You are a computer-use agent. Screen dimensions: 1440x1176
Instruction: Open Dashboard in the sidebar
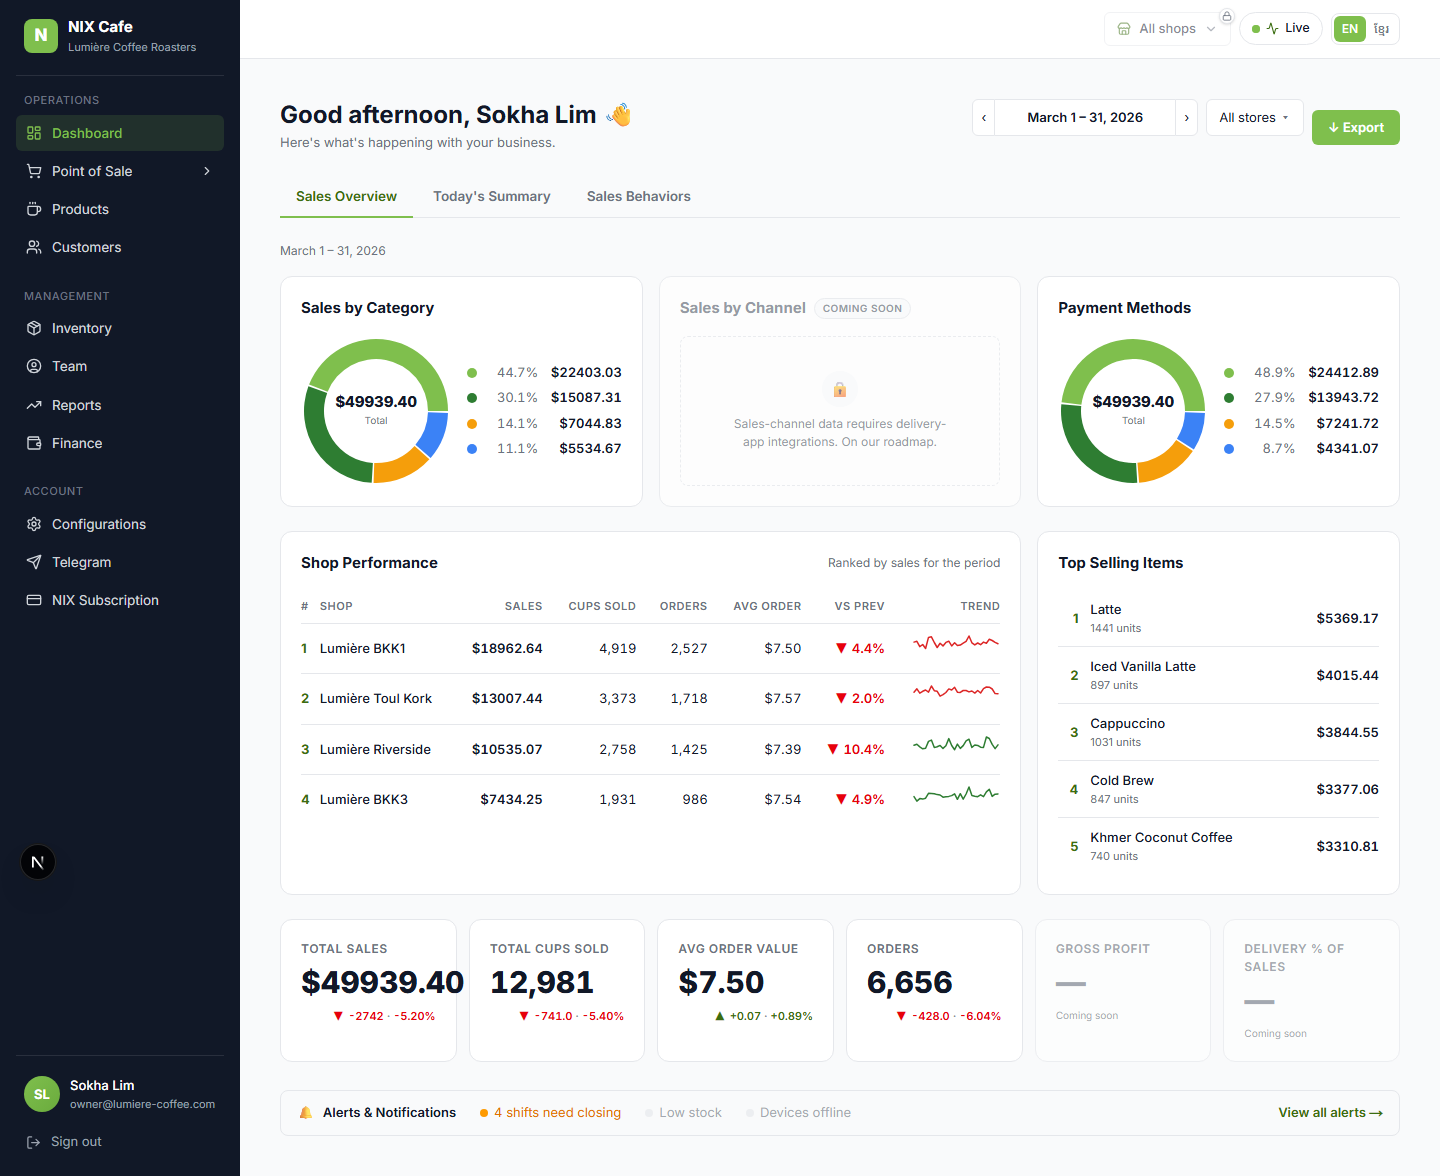(x=120, y=133)
